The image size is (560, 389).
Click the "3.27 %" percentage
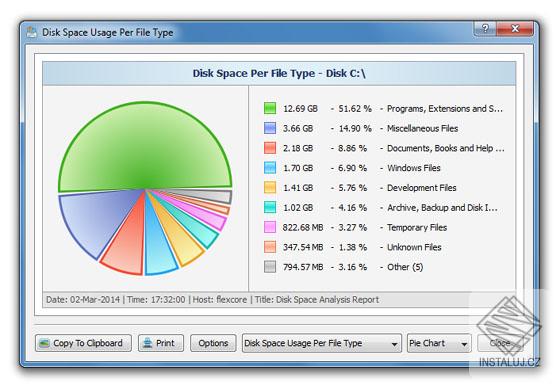tap(352, 227)
